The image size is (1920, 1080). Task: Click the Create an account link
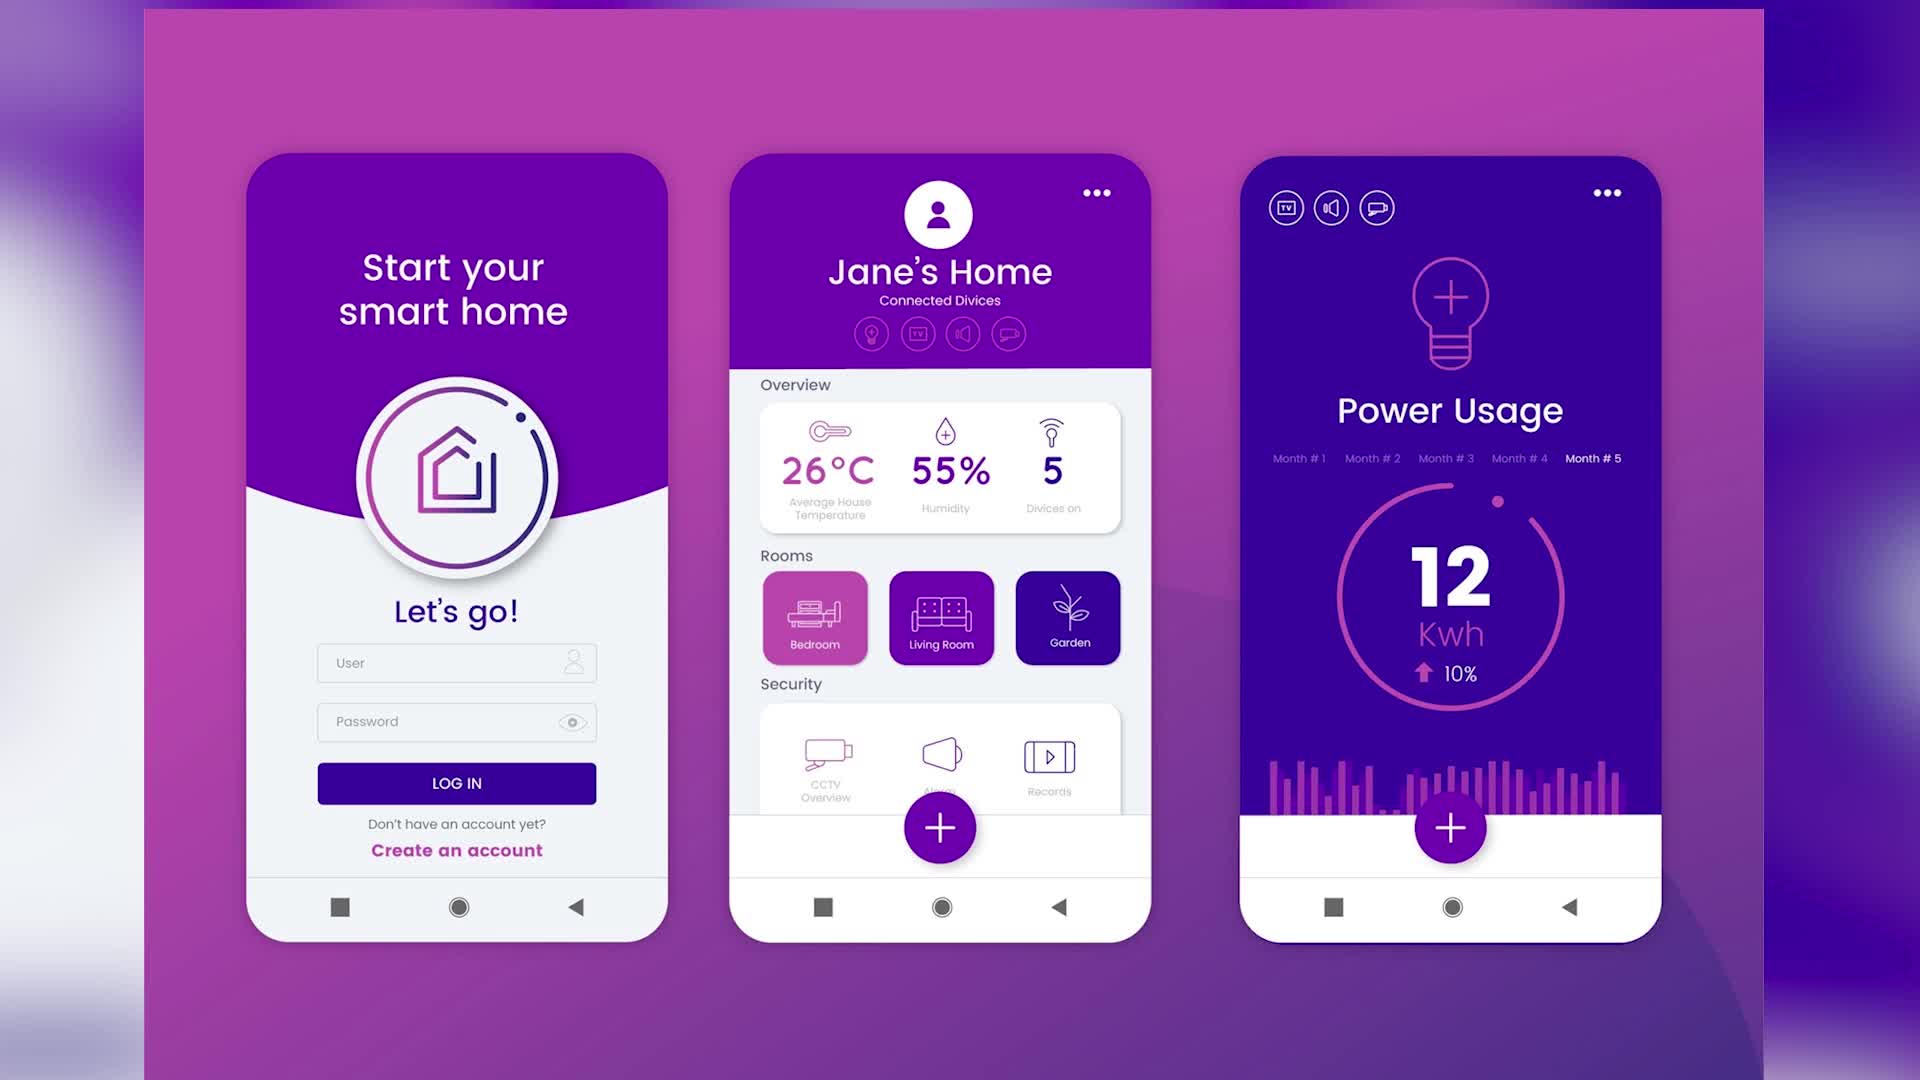(x=456, y=851)
